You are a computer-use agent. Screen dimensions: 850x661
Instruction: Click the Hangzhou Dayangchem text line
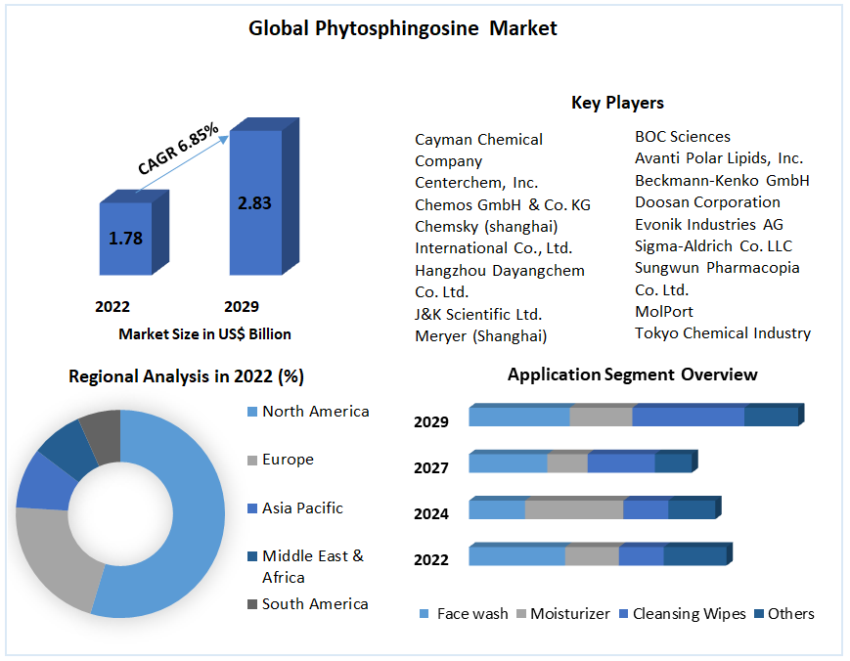[500, 271]
